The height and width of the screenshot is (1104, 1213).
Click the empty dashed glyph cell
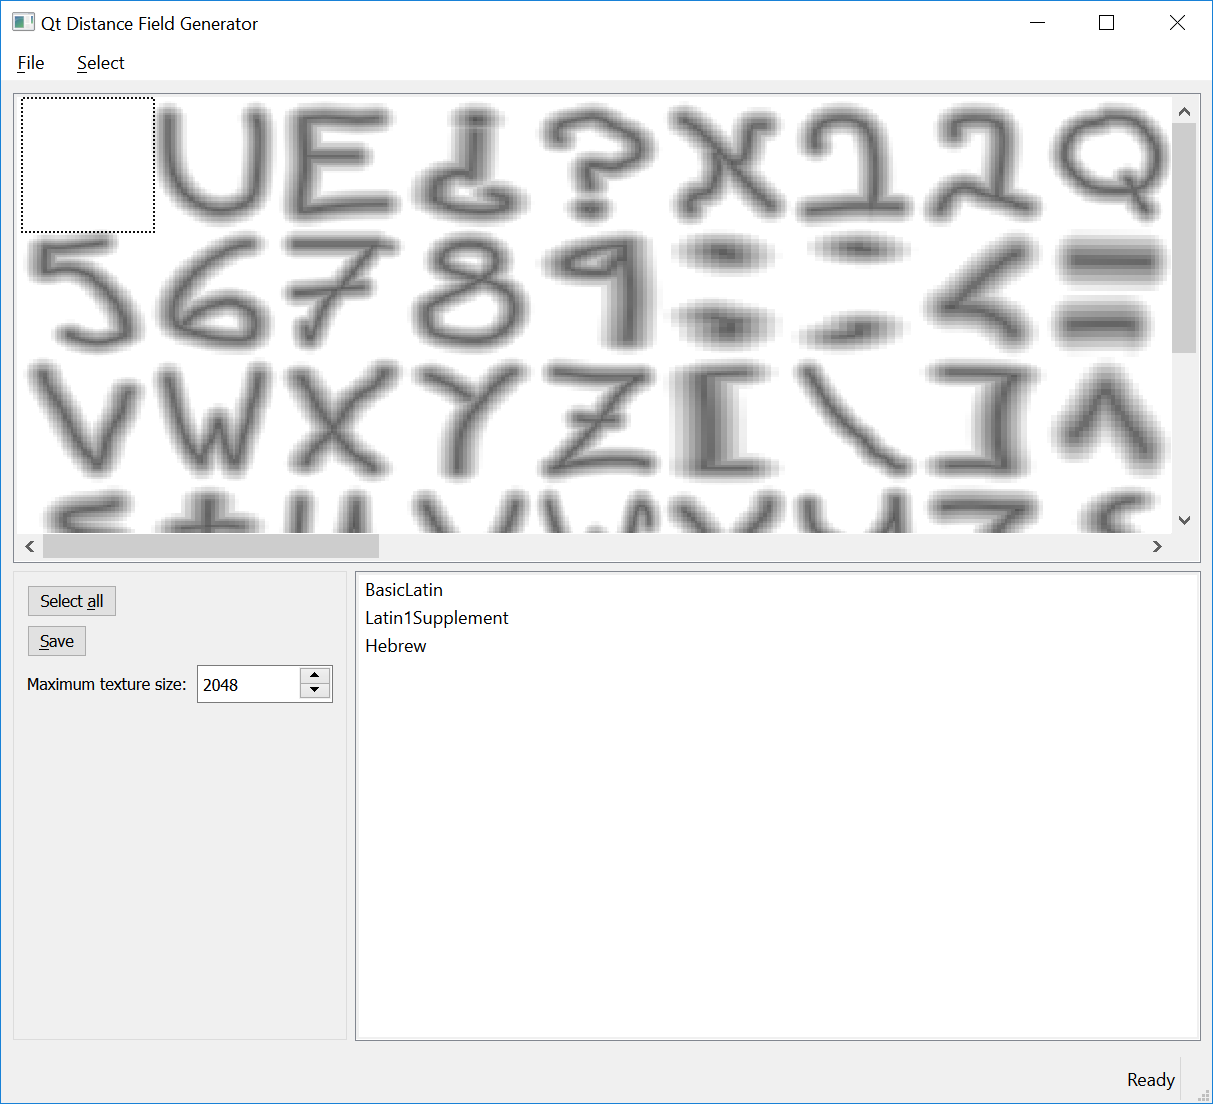(x=87, y=164)
